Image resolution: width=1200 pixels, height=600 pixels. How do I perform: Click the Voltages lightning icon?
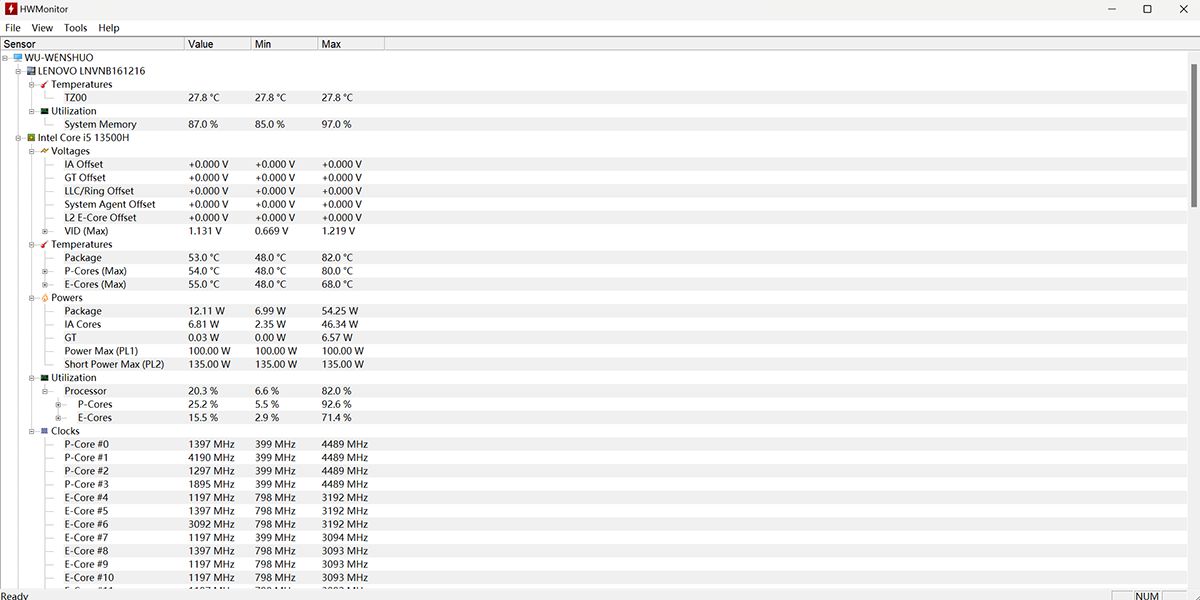click(44, 151)
